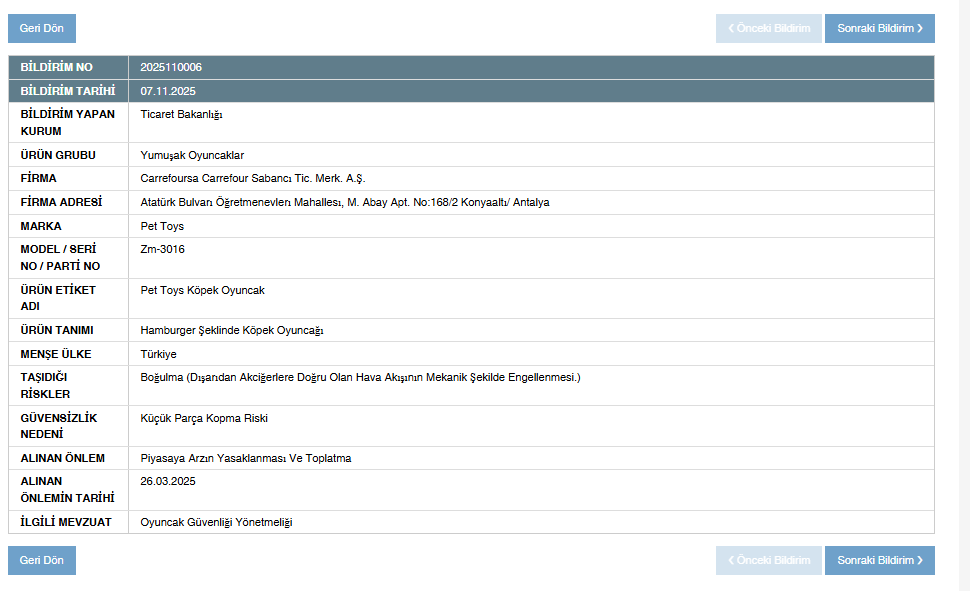Screen dimensions: 970x591
Task: Select the Ticaret Bakanlığı value
Action: coord(181,114)
